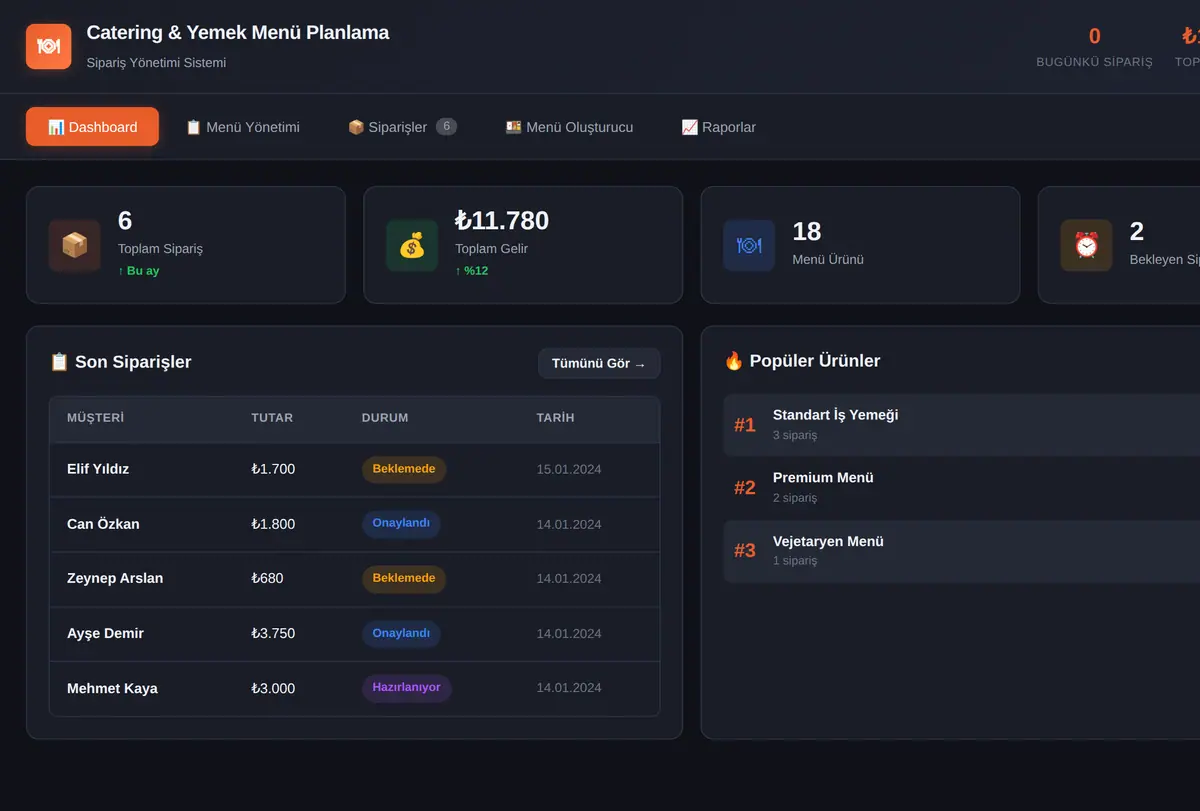Screen dimensions: 1200x811
Task: Click the order count badge on Siparişler tab
Action: [446, 127]
